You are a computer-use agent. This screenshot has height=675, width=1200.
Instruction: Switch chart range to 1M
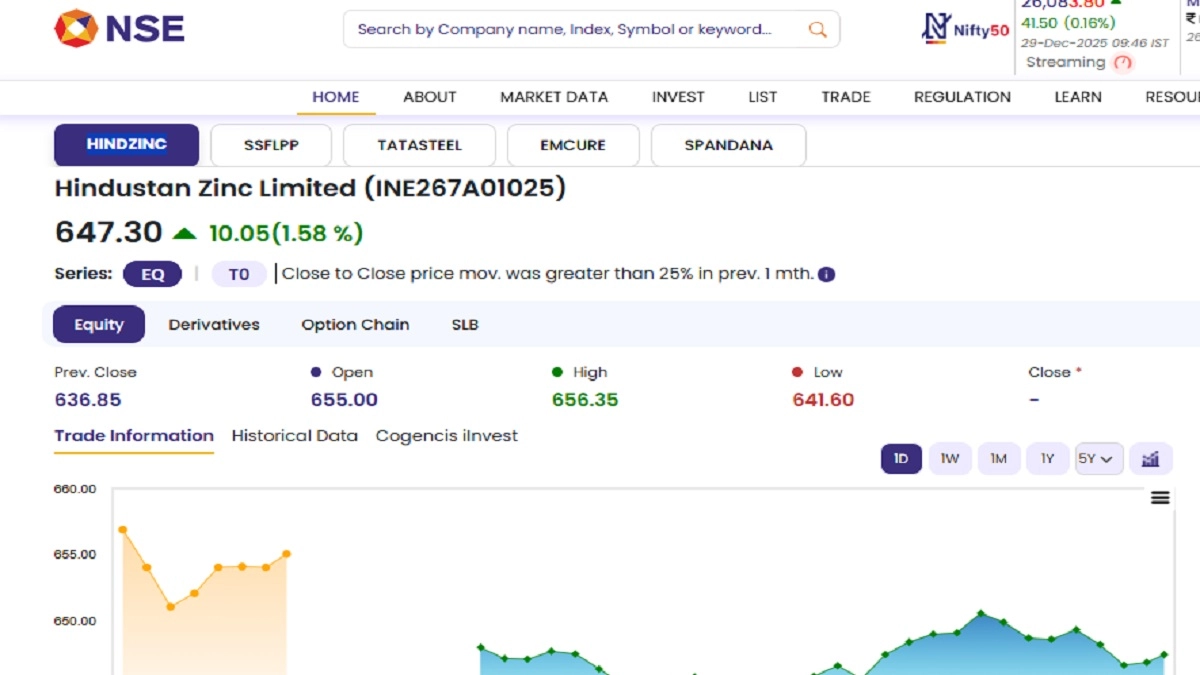[x=998, y=459]
